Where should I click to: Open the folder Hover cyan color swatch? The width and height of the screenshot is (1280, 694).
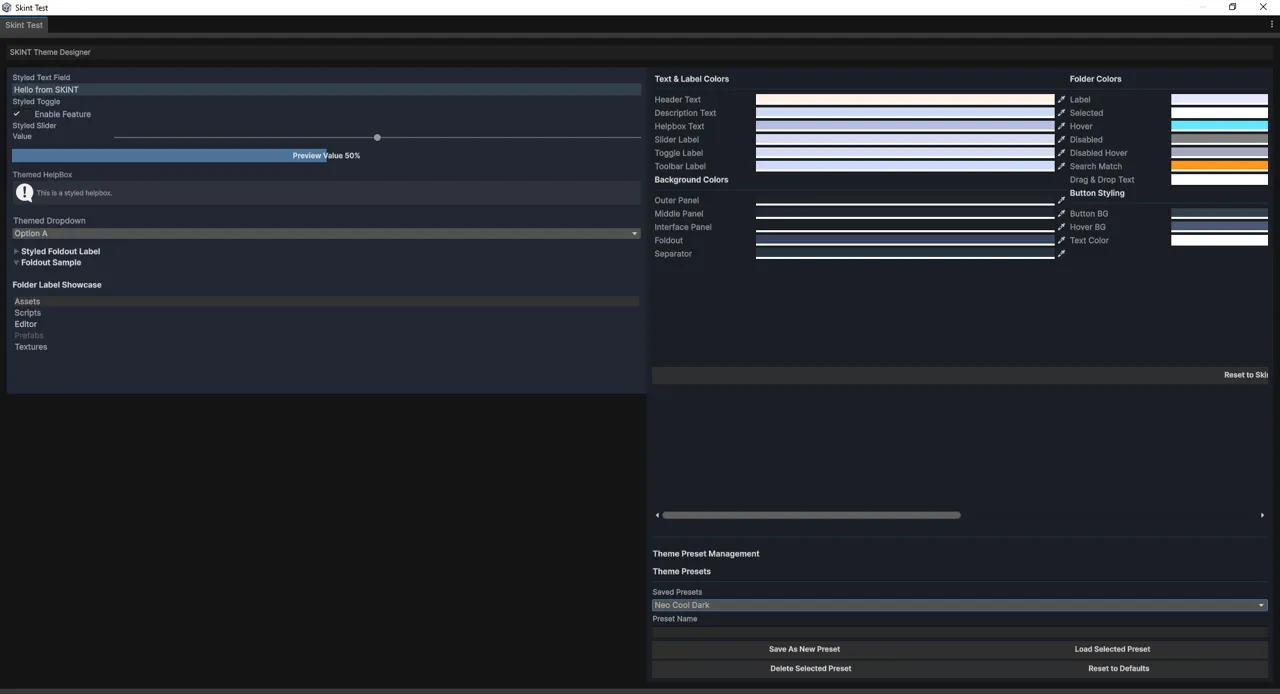tap(1219, 126)
